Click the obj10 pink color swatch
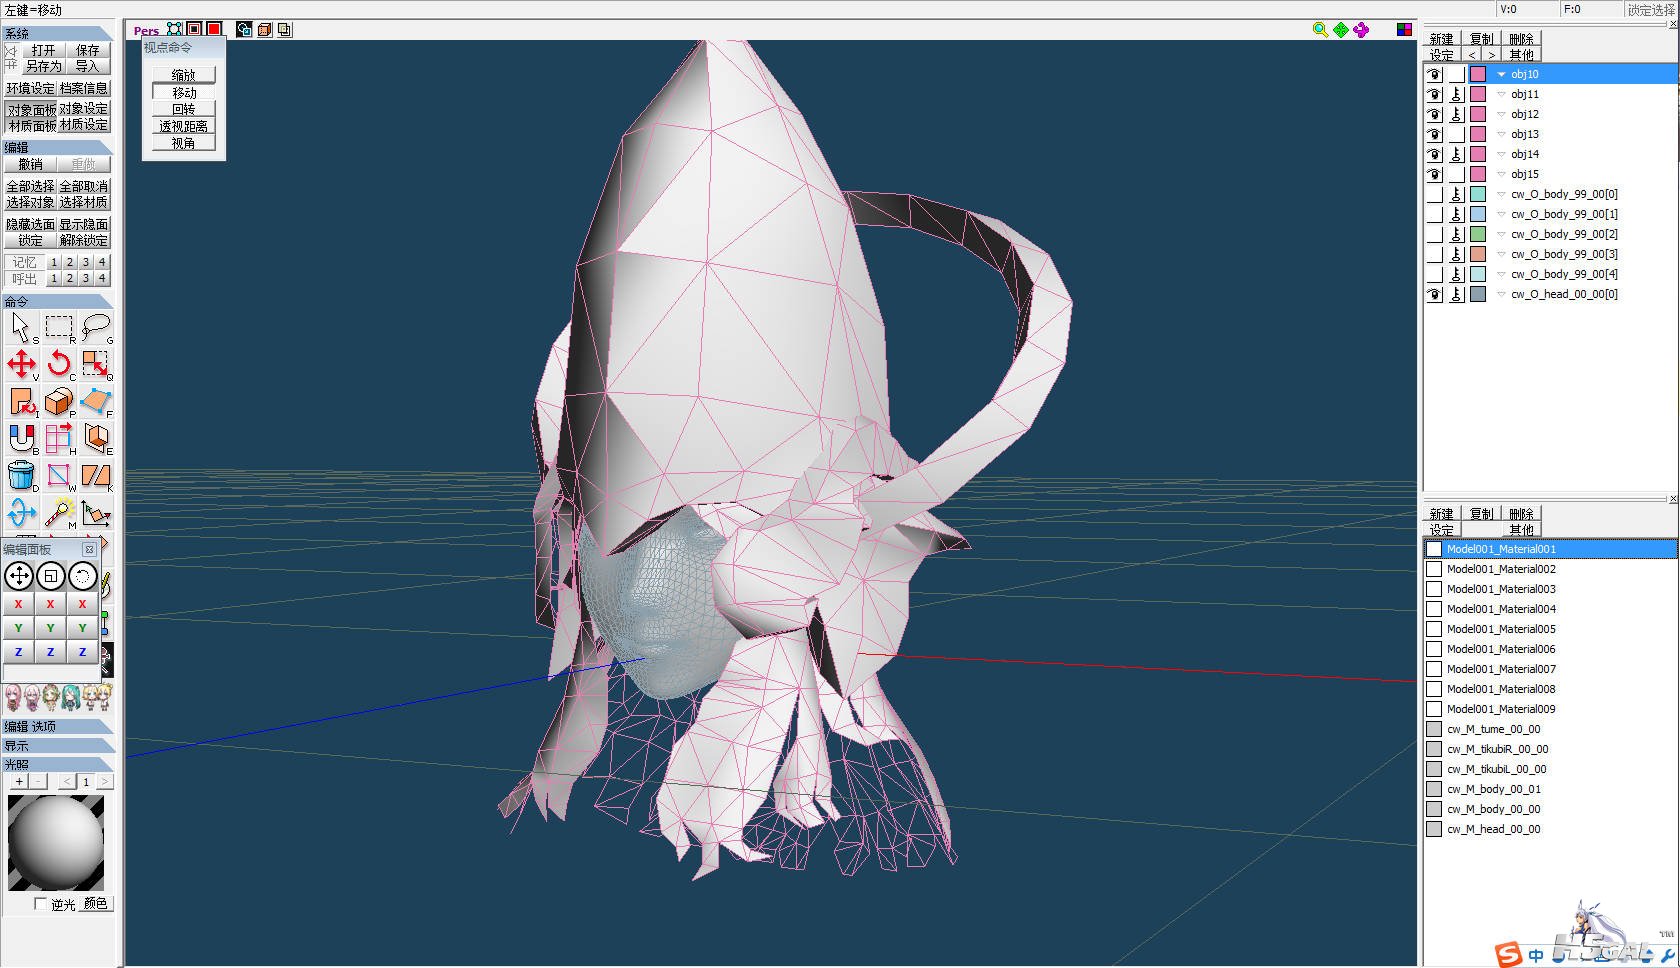Image resolution: width=1680 pixels, height=968 pixels. [x=1478, y=74]
